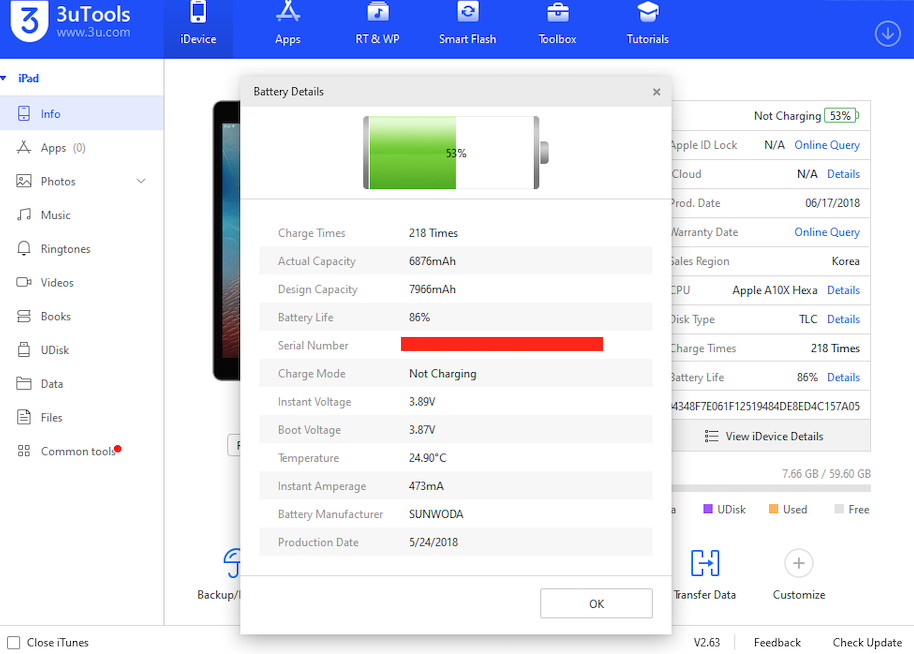Screen dimensions: 914x654
Task: Click Details link for CPU
Action: (x=843, y=290)
